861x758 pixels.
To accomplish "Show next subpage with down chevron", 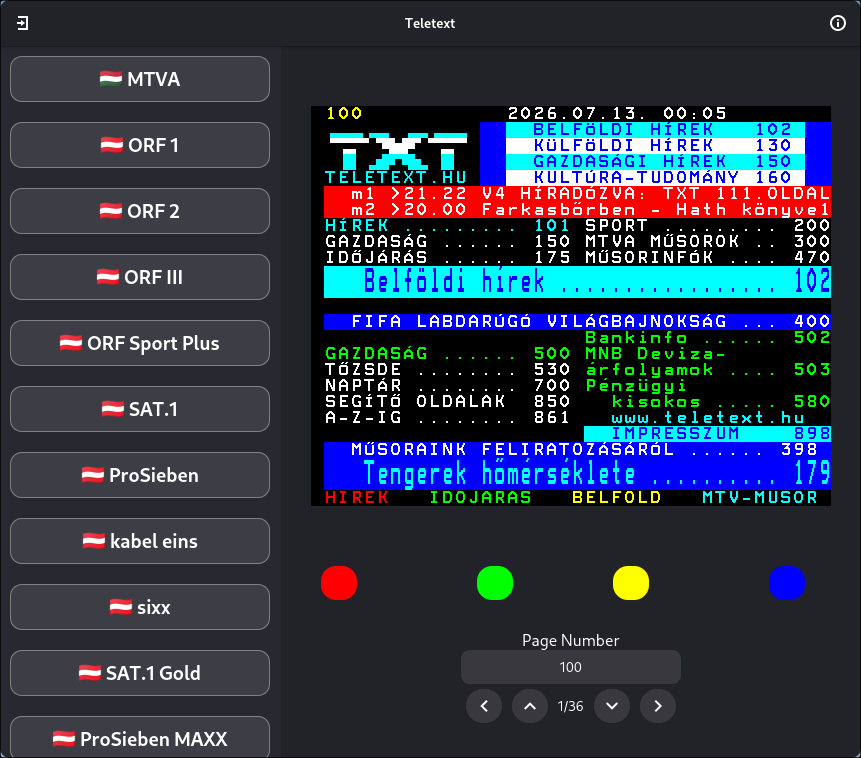I will tap(612, 706).
